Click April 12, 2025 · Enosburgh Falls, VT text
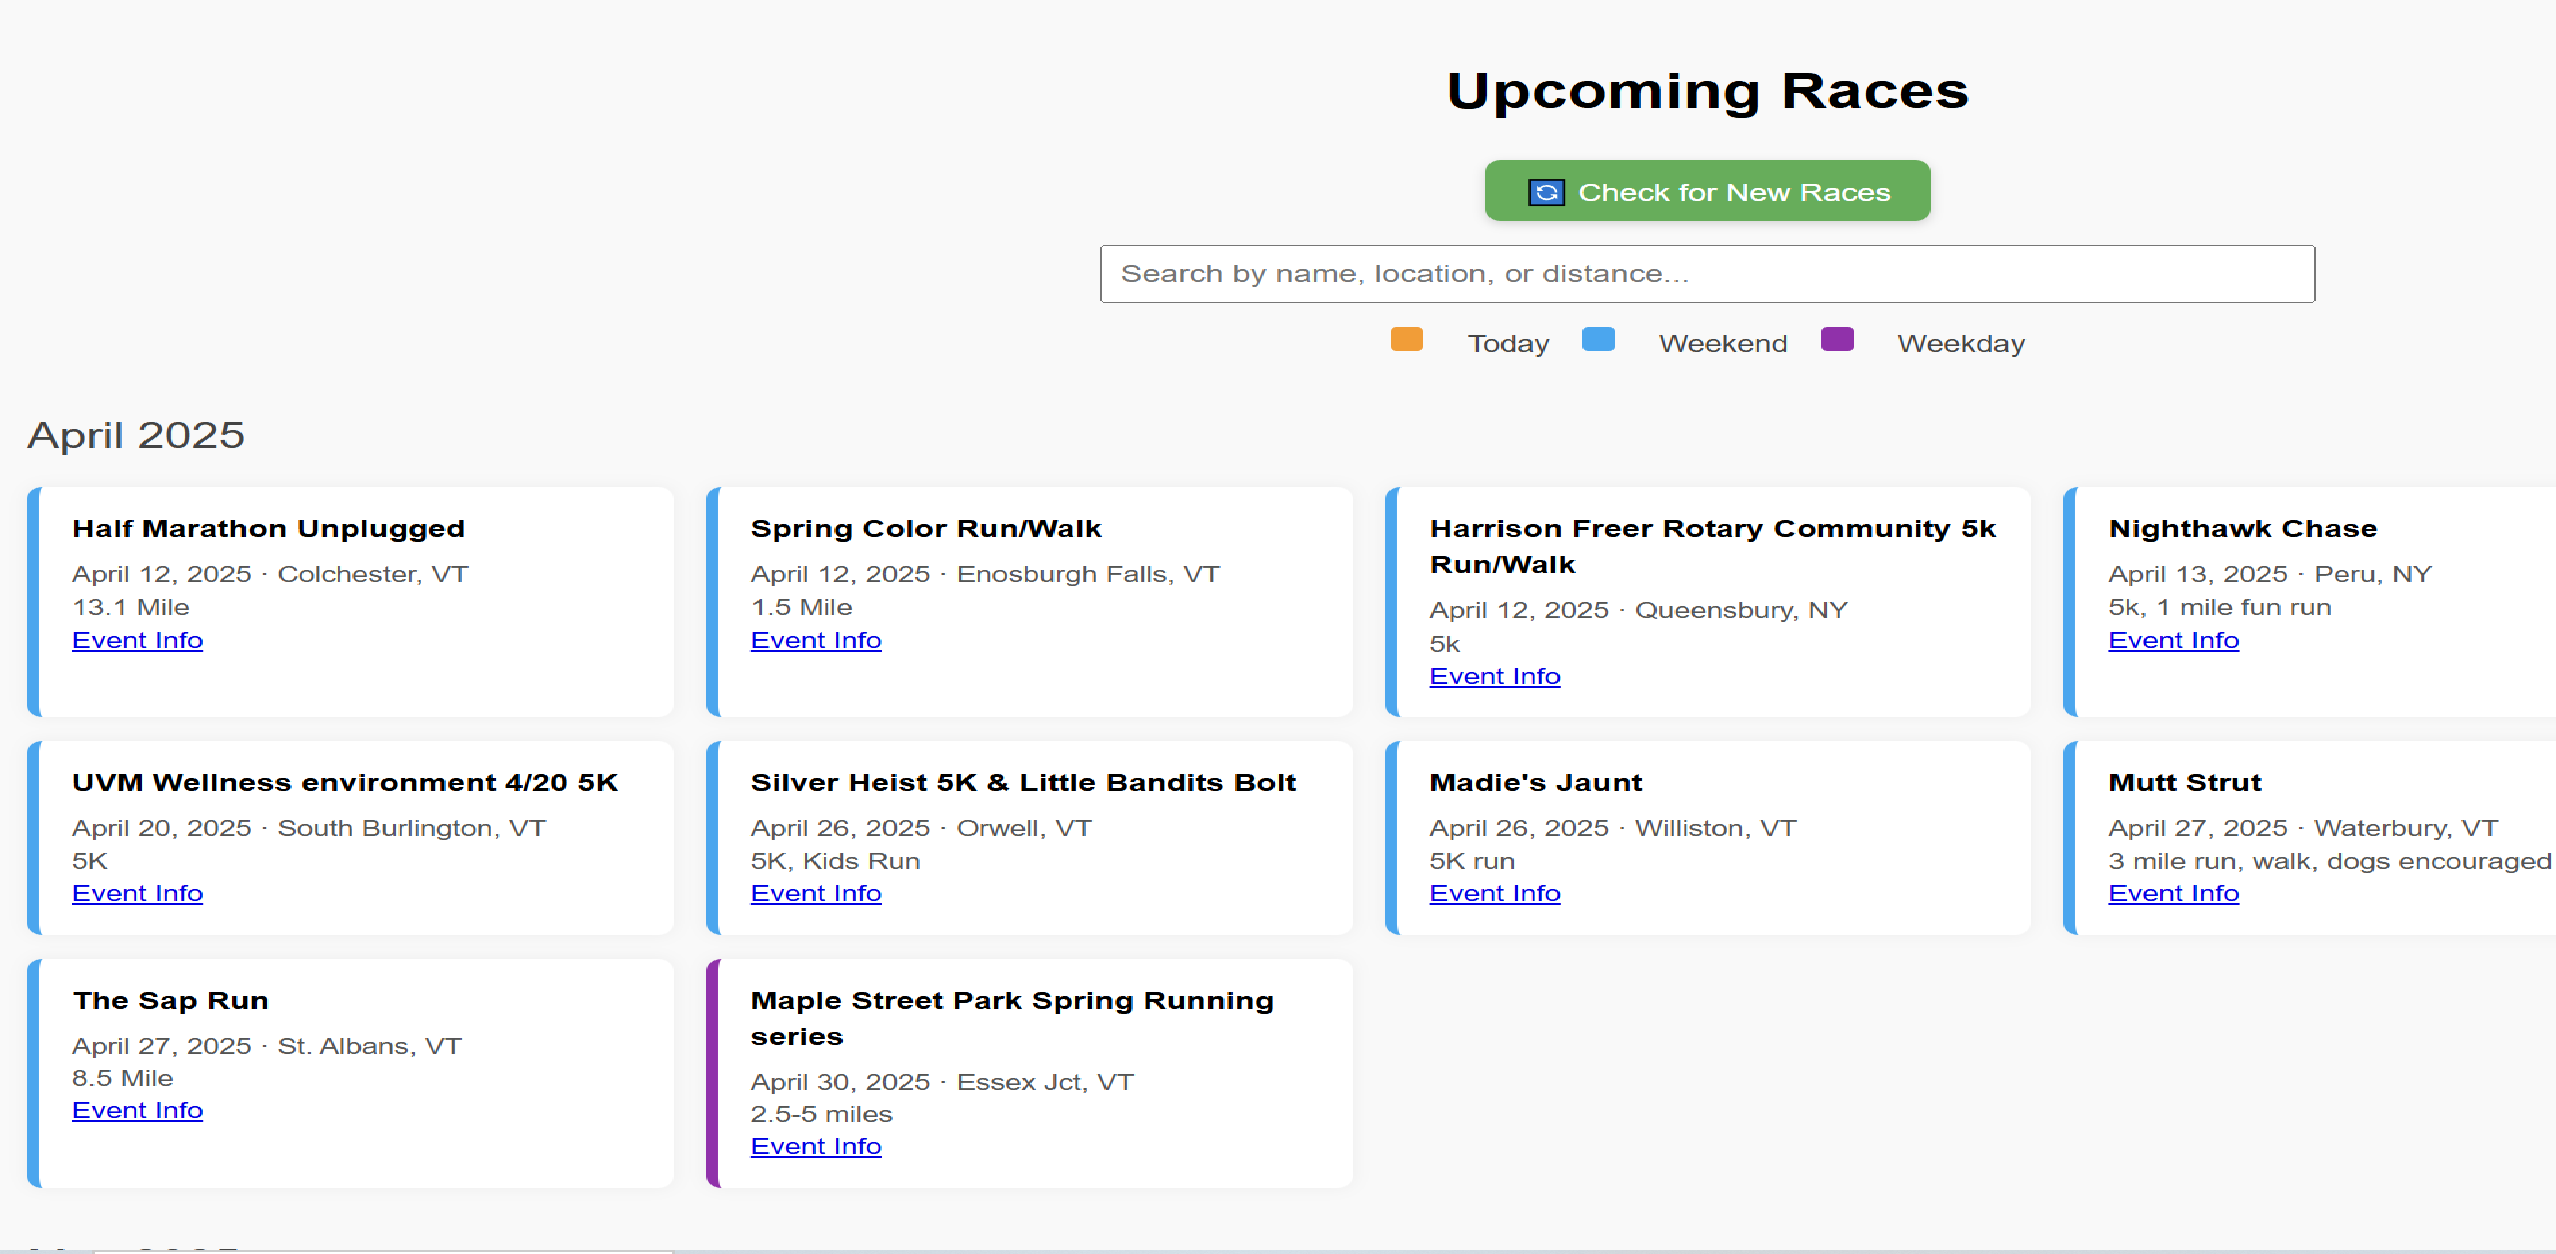 [985, 574]
